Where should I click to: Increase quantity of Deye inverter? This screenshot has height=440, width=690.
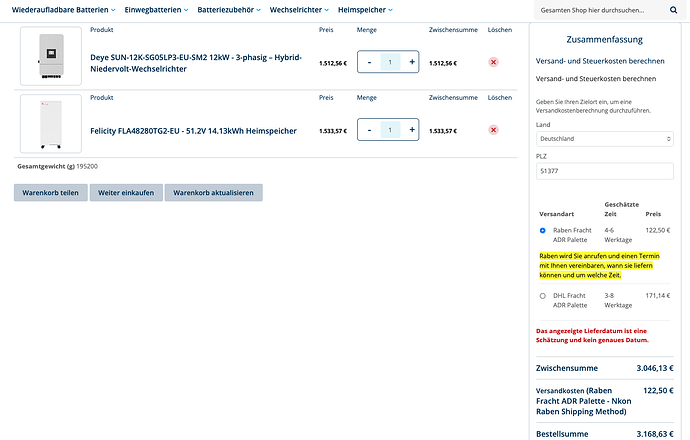click(x=412, y=62)
